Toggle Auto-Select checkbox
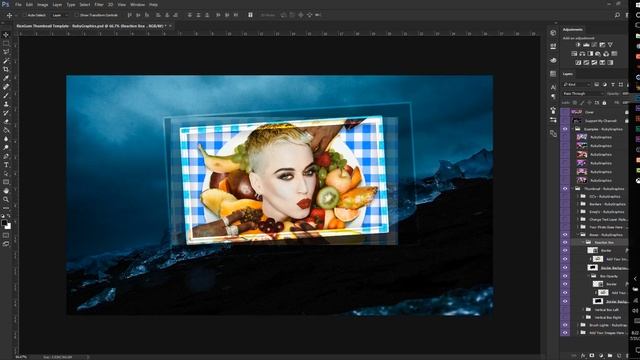 click(25, 15)
